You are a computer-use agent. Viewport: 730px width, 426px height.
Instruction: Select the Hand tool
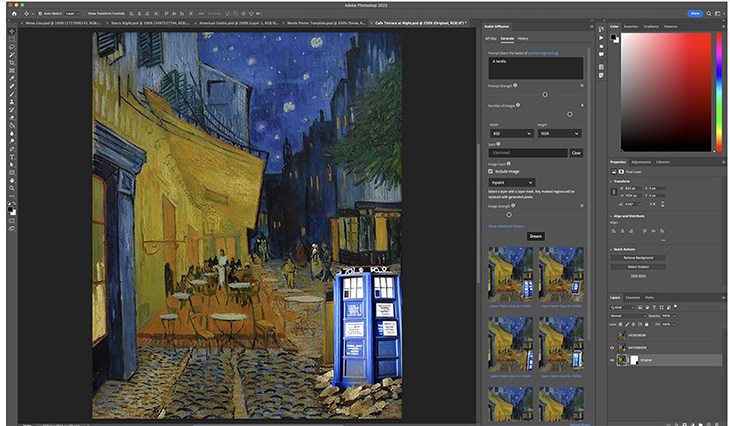(12, 181)
